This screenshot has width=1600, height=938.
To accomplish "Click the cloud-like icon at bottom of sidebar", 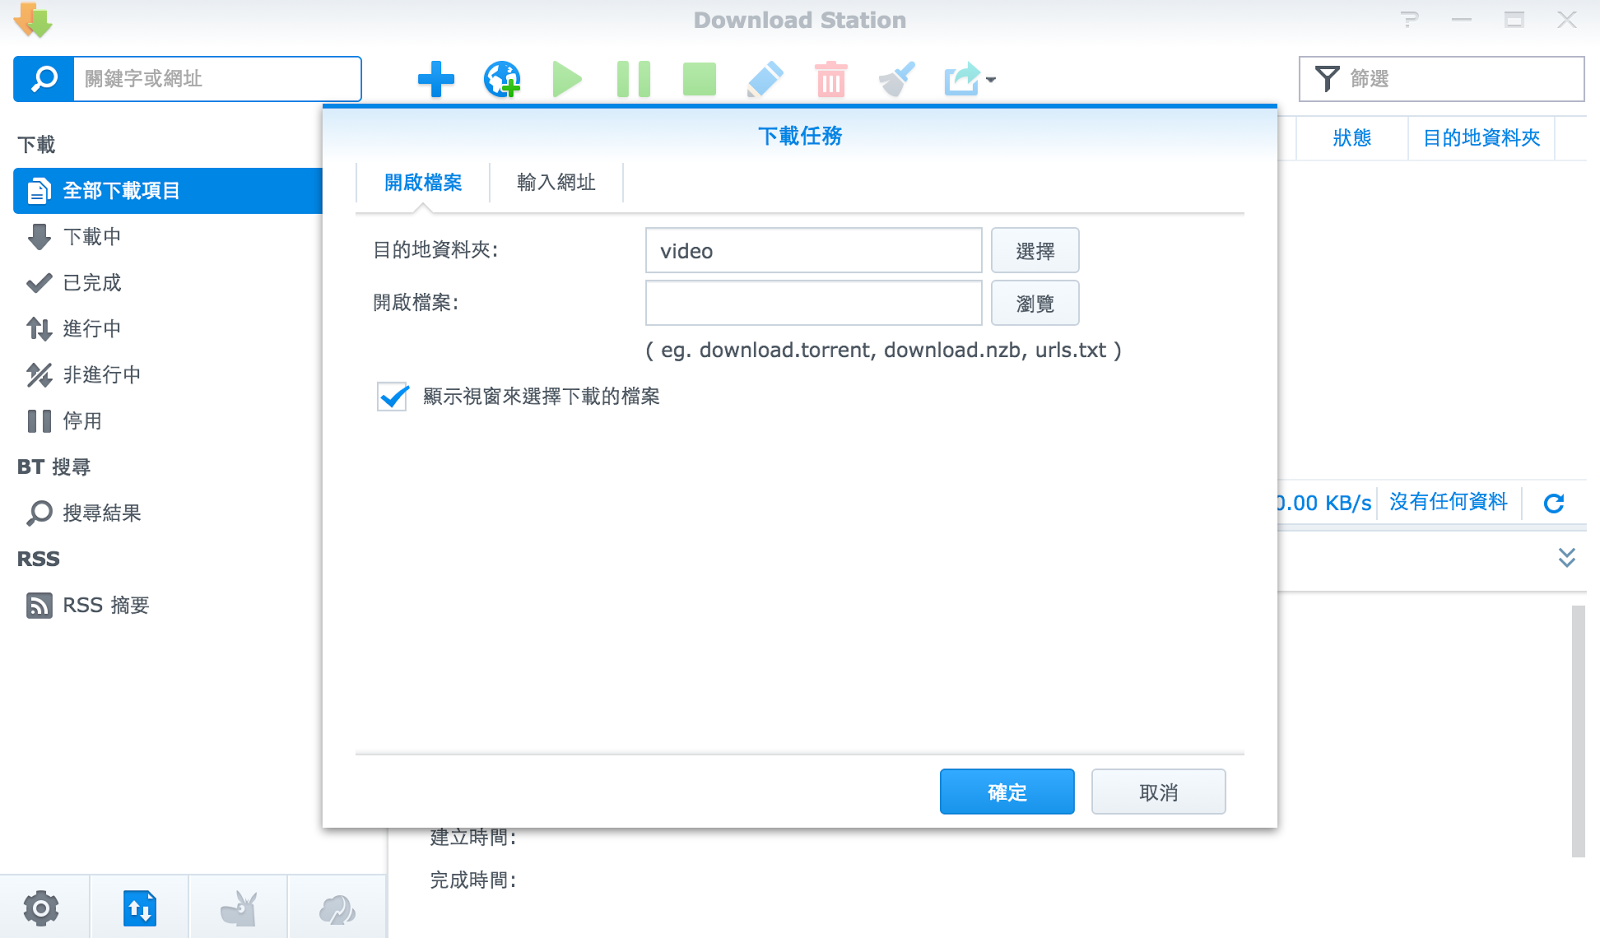I will (x=337, y=909).
